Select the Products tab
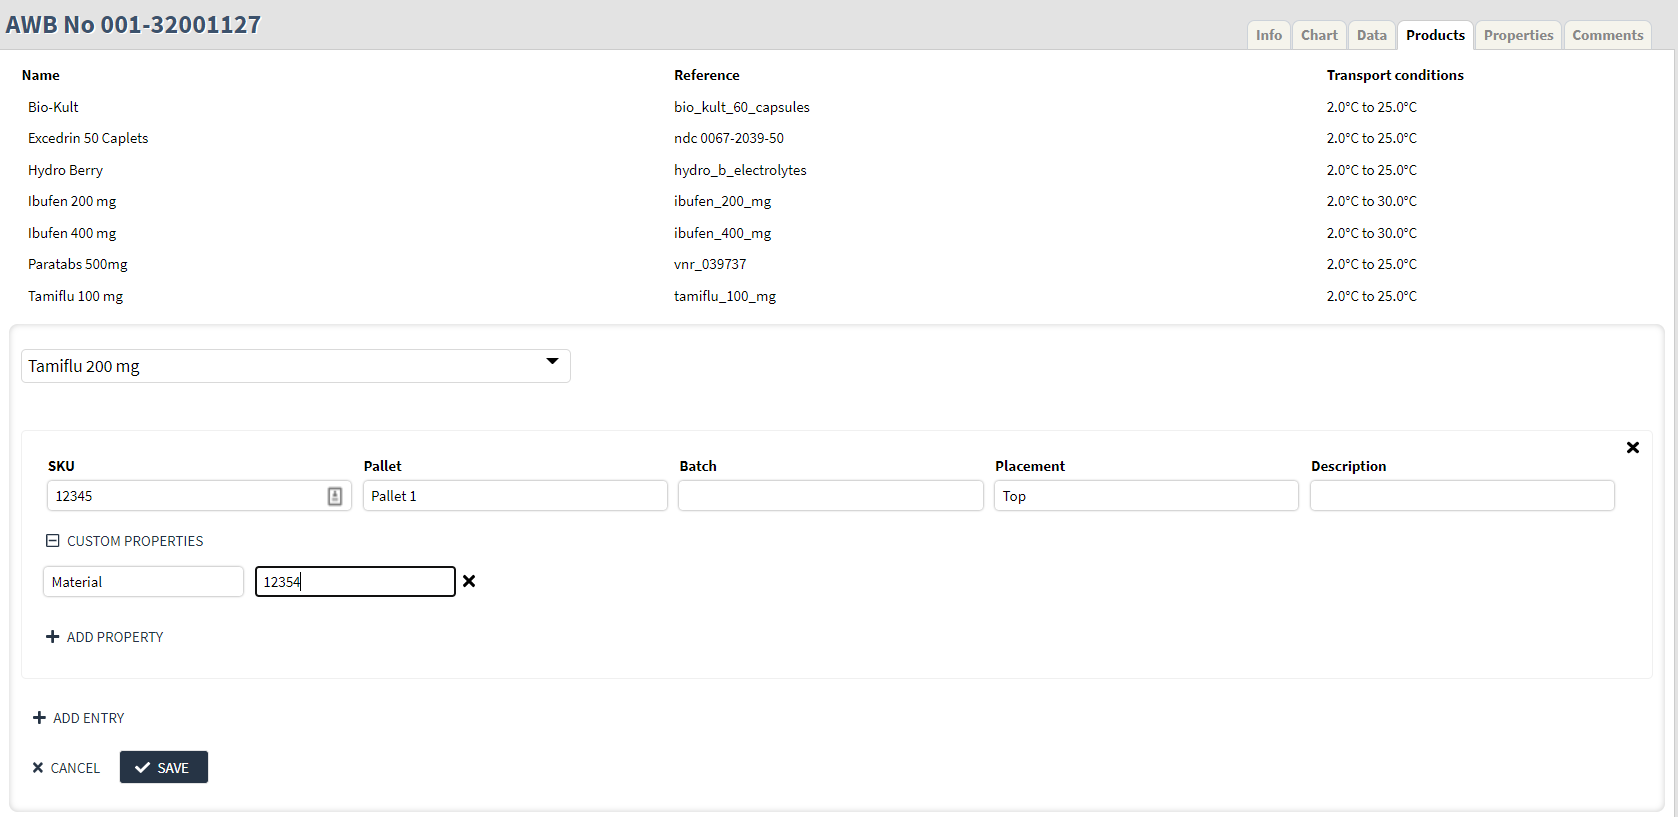The width and height of the screenshot is (1678, 817). point(1435,35)
